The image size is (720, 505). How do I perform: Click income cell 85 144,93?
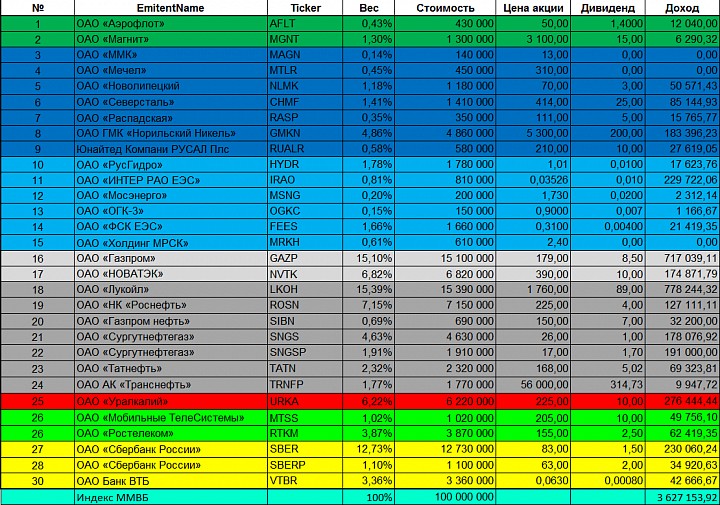pos(682,102)
